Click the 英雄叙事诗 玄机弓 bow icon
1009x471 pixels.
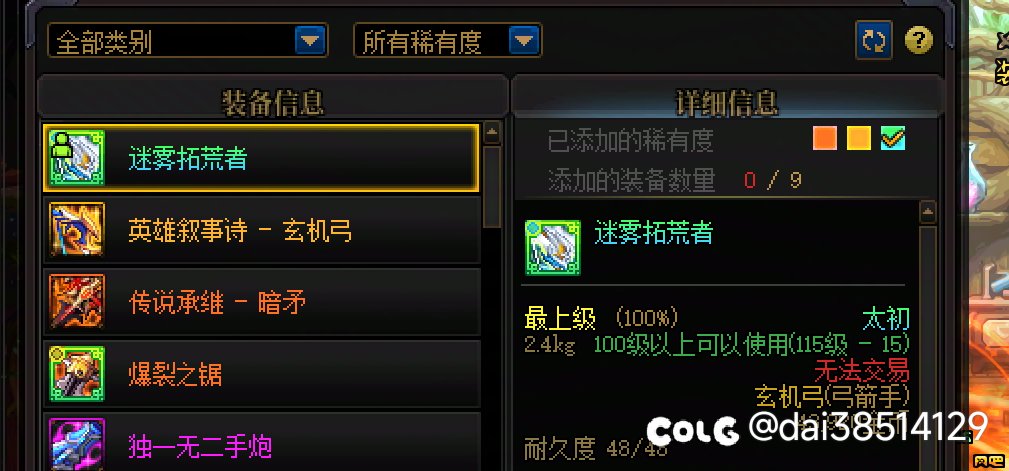(x=77, y=230)
